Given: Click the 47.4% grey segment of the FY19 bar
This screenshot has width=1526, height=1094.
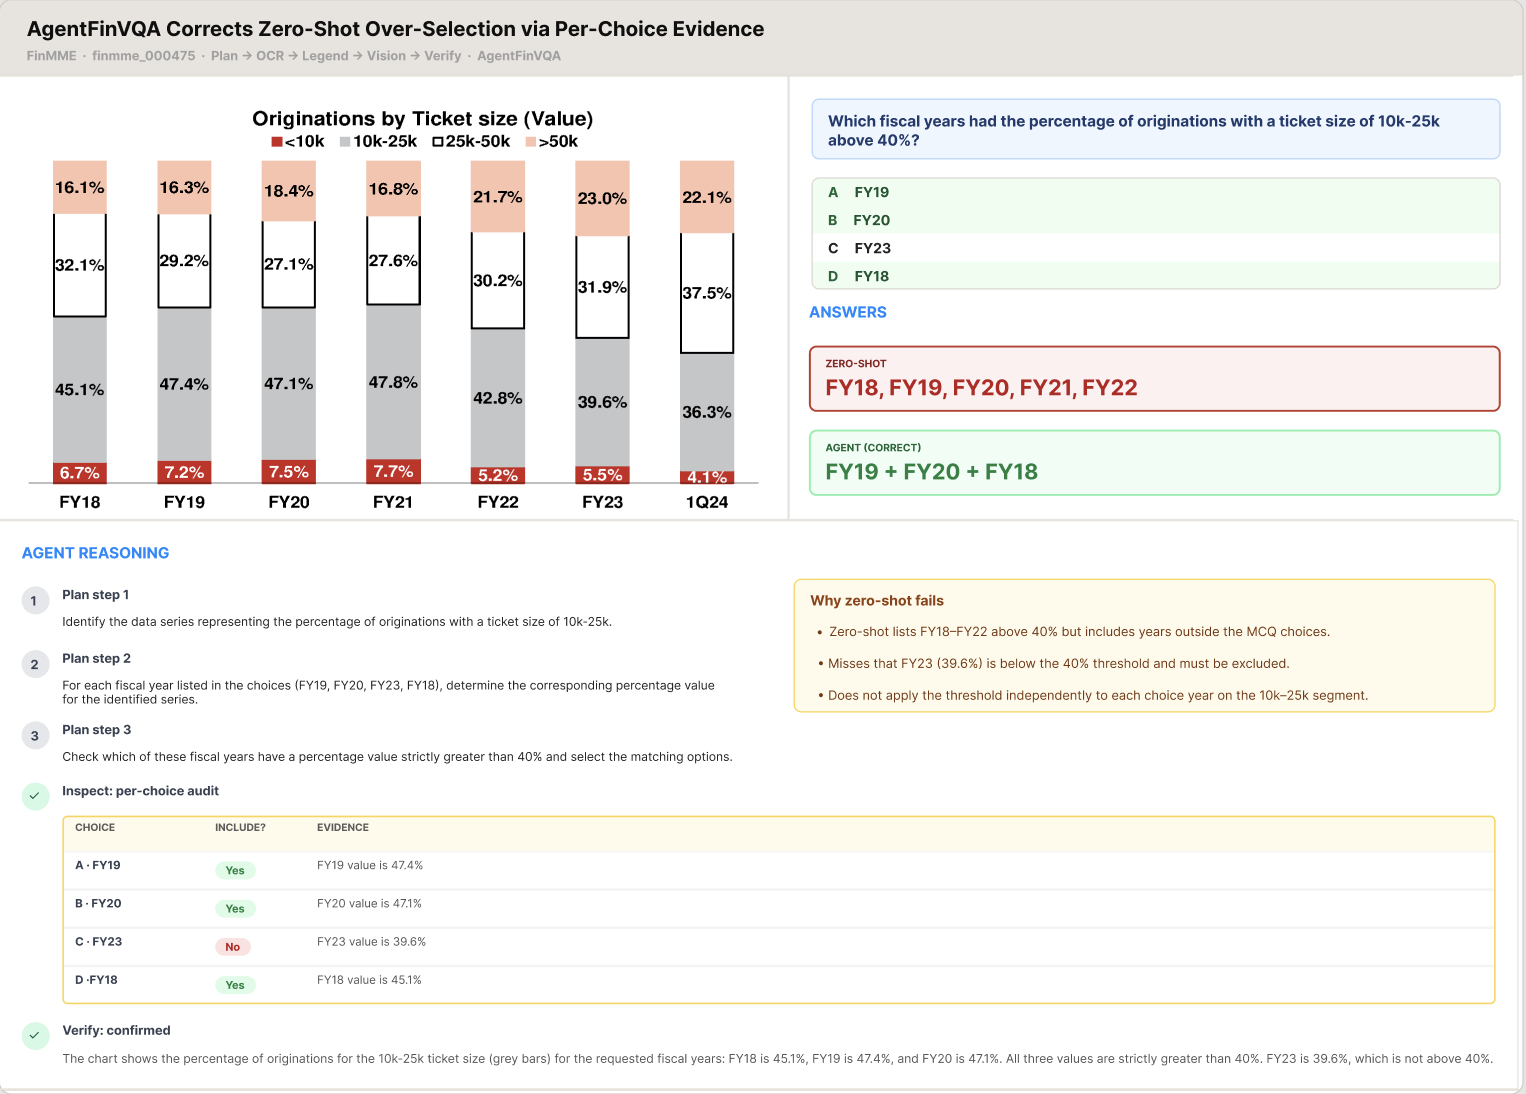Looking at the screenshot, I should point(184,384).
